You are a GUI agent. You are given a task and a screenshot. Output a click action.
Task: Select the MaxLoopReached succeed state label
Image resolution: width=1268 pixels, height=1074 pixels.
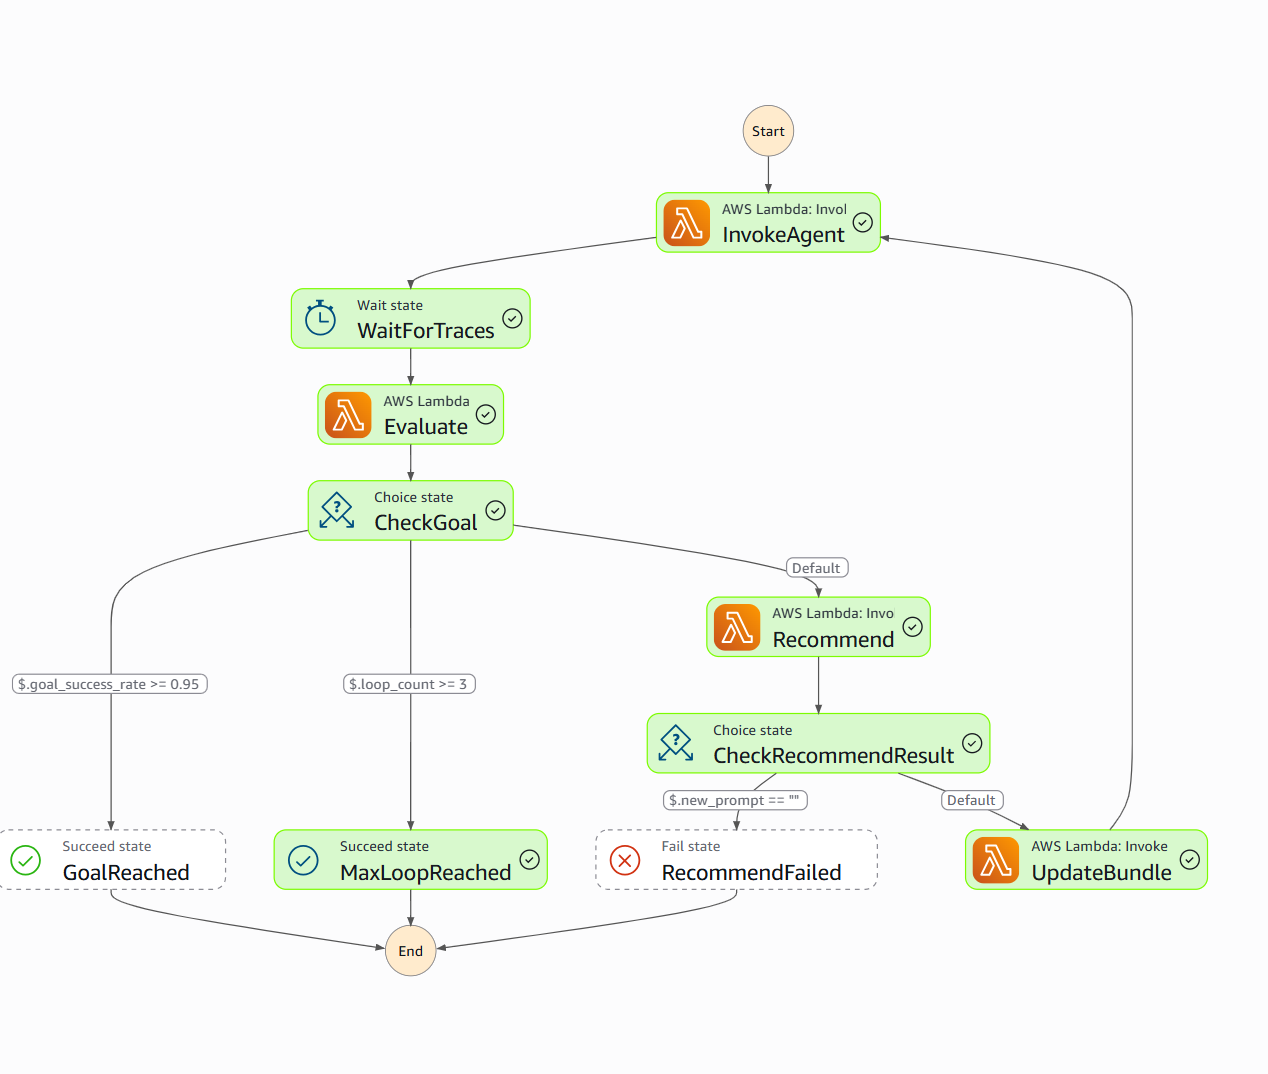426,873
